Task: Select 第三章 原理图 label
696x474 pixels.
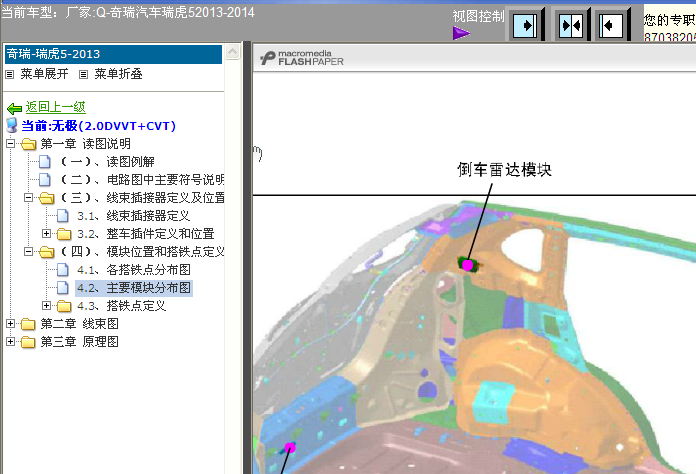Action: coord(79,342)
